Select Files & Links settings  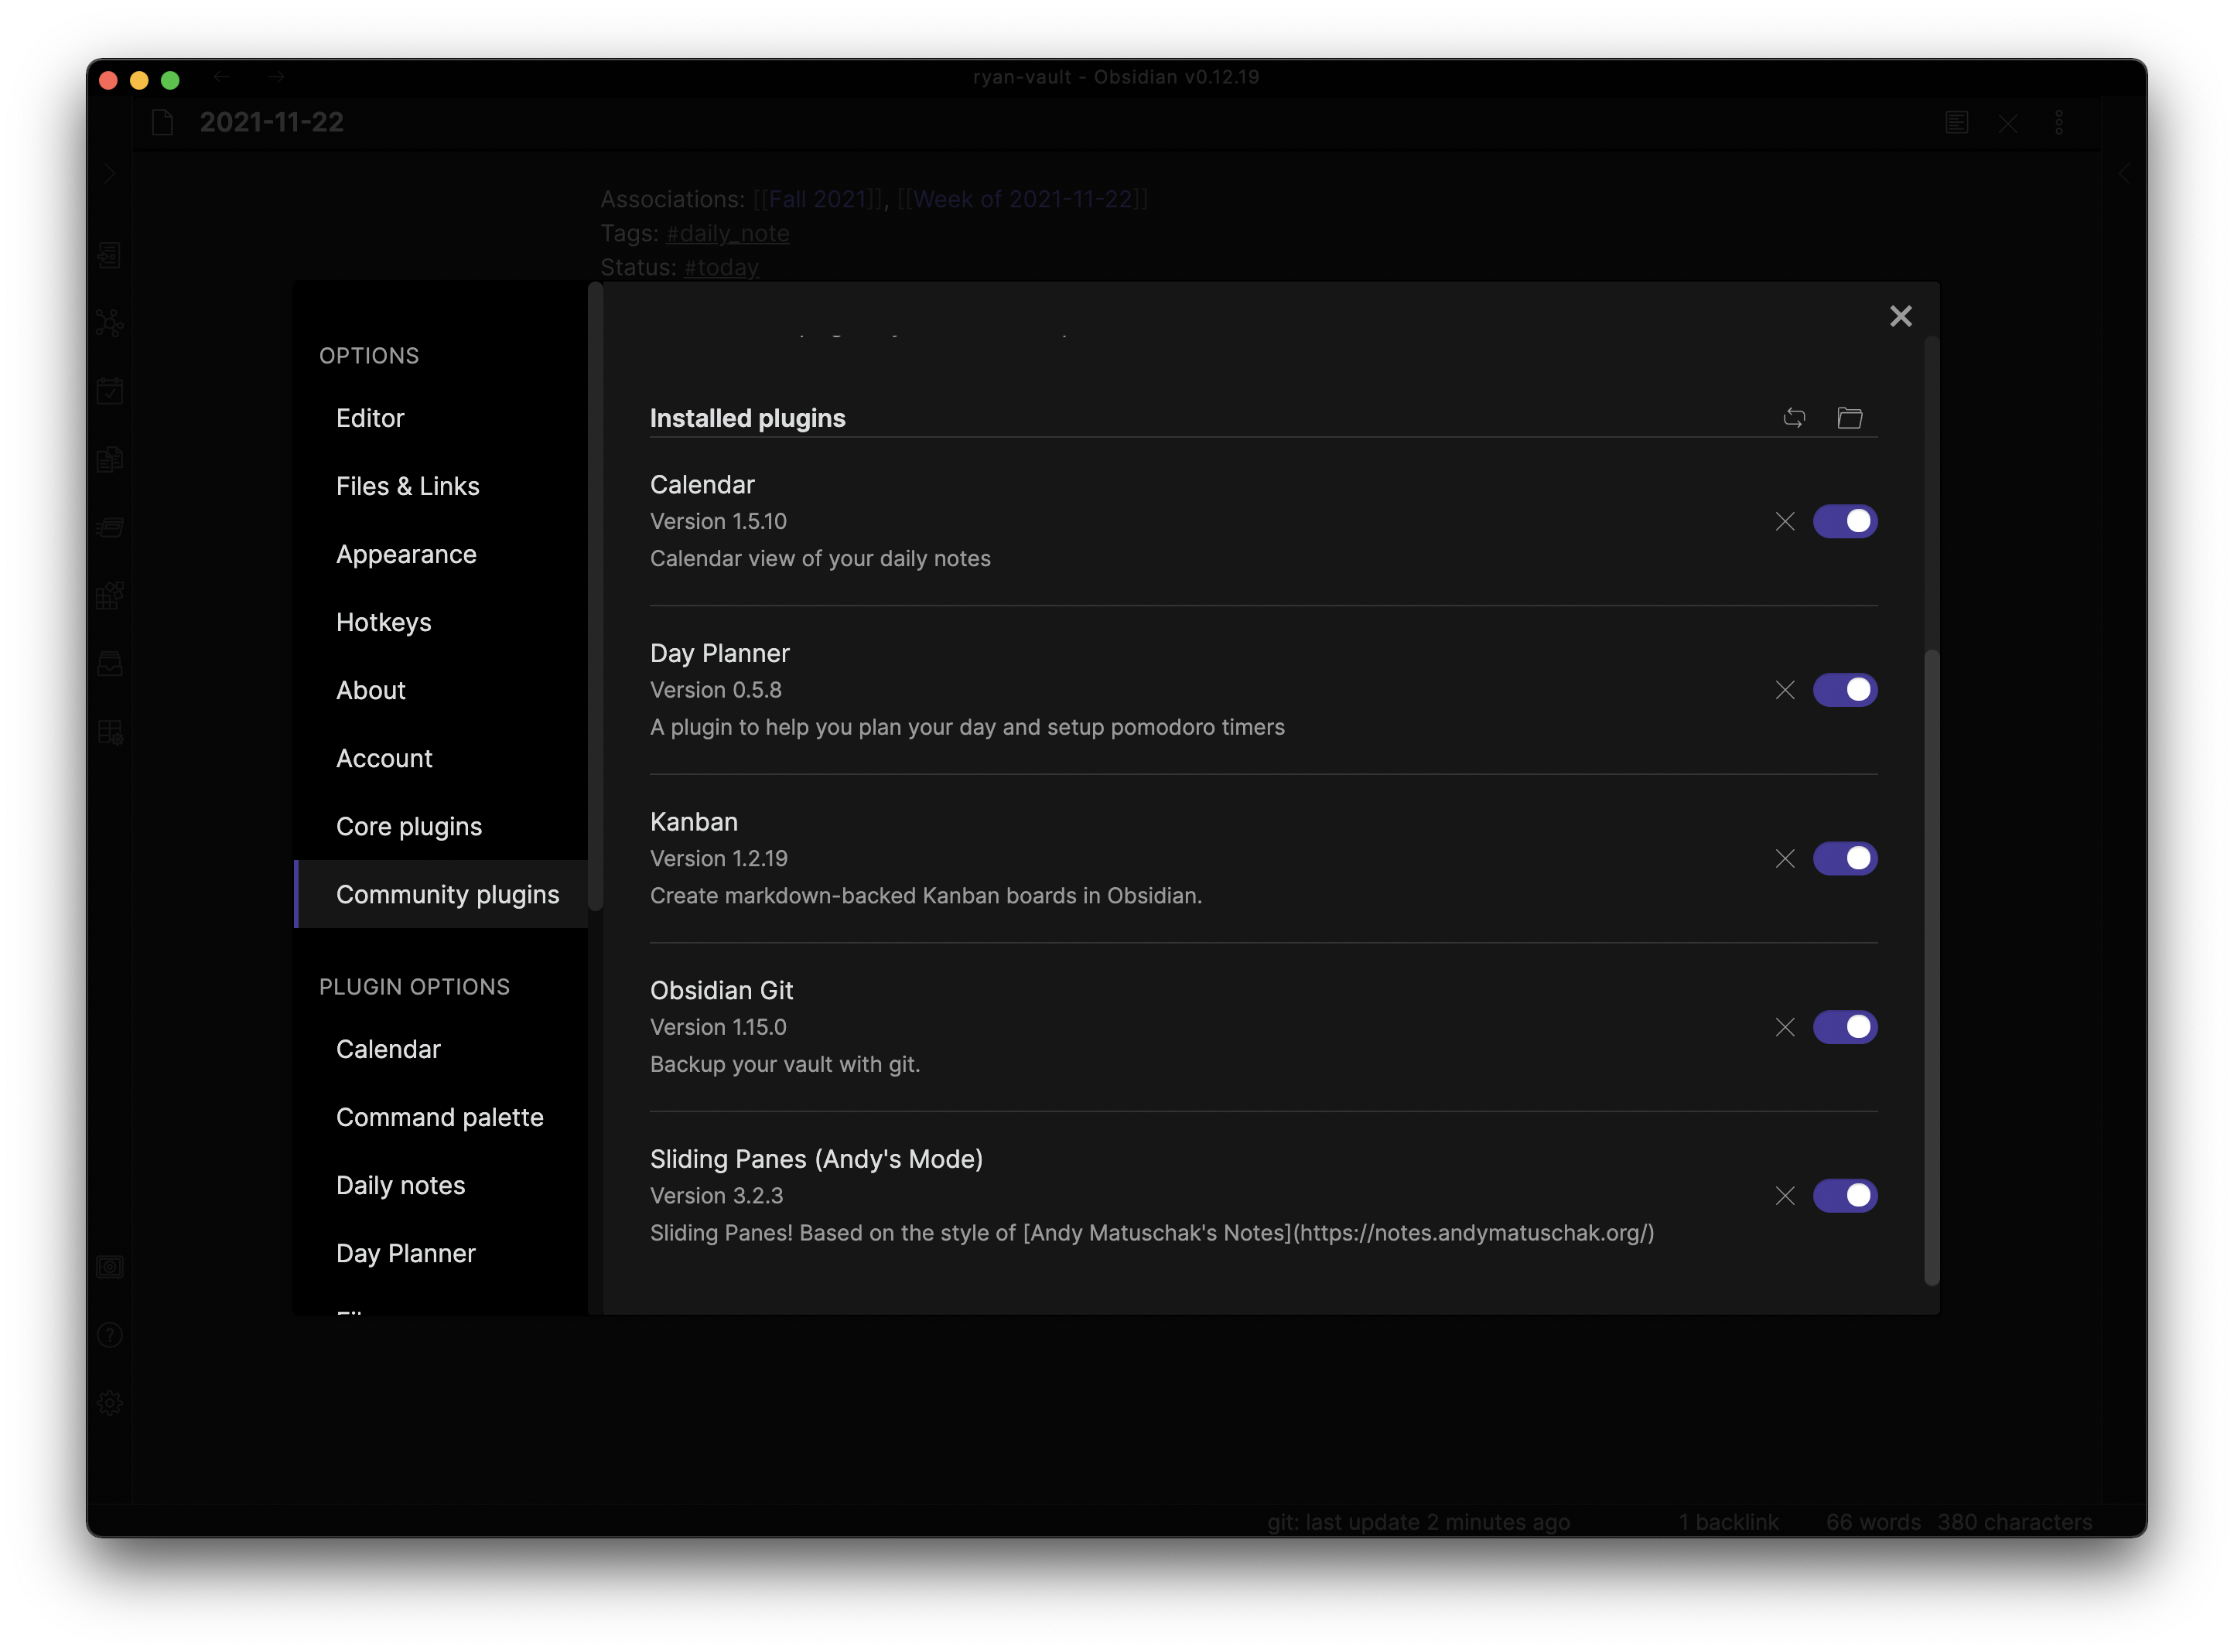click(407, 486)
